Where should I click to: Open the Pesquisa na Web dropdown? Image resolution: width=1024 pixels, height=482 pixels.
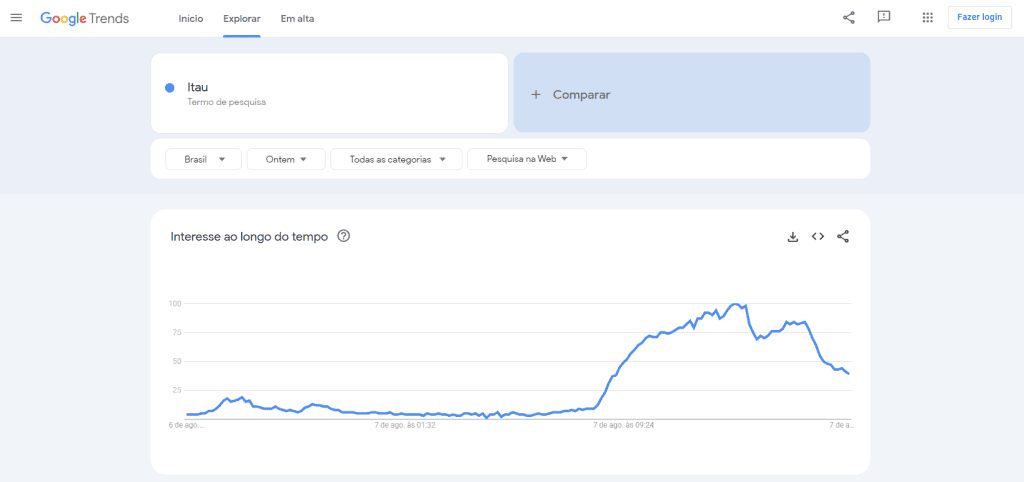coord(526,159)
